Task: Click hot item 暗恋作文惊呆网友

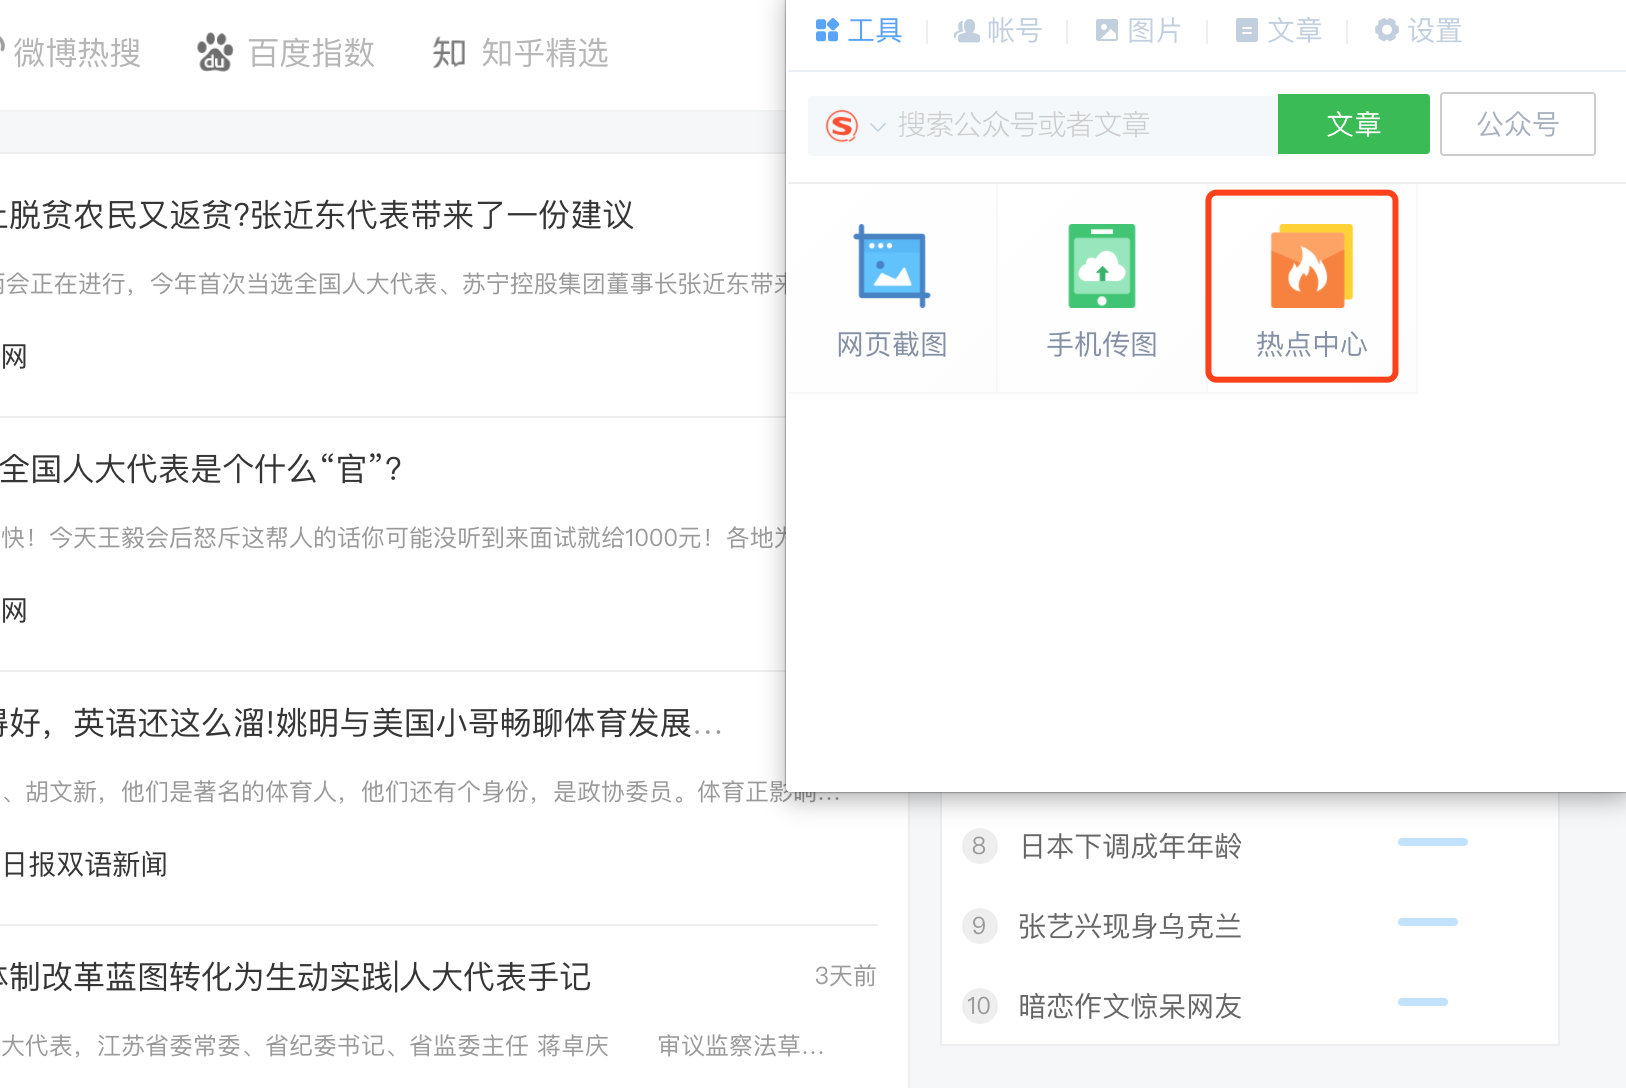Action: (x=1130, y=1006)
